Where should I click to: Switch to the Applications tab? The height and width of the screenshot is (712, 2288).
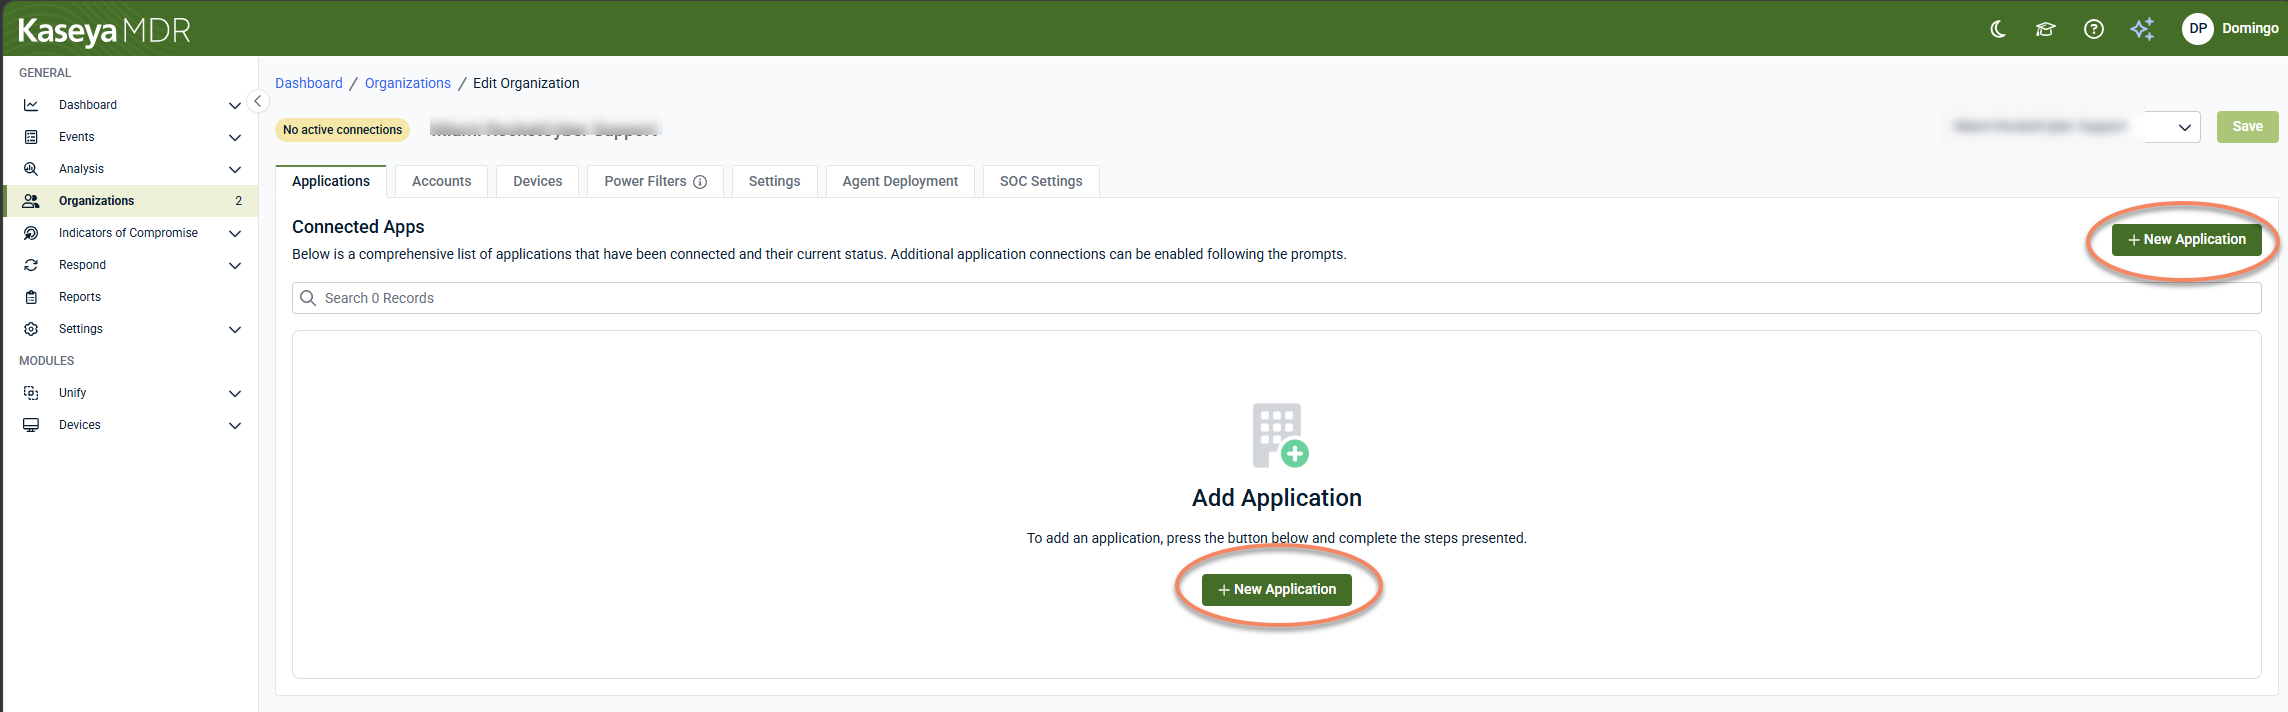331,181
